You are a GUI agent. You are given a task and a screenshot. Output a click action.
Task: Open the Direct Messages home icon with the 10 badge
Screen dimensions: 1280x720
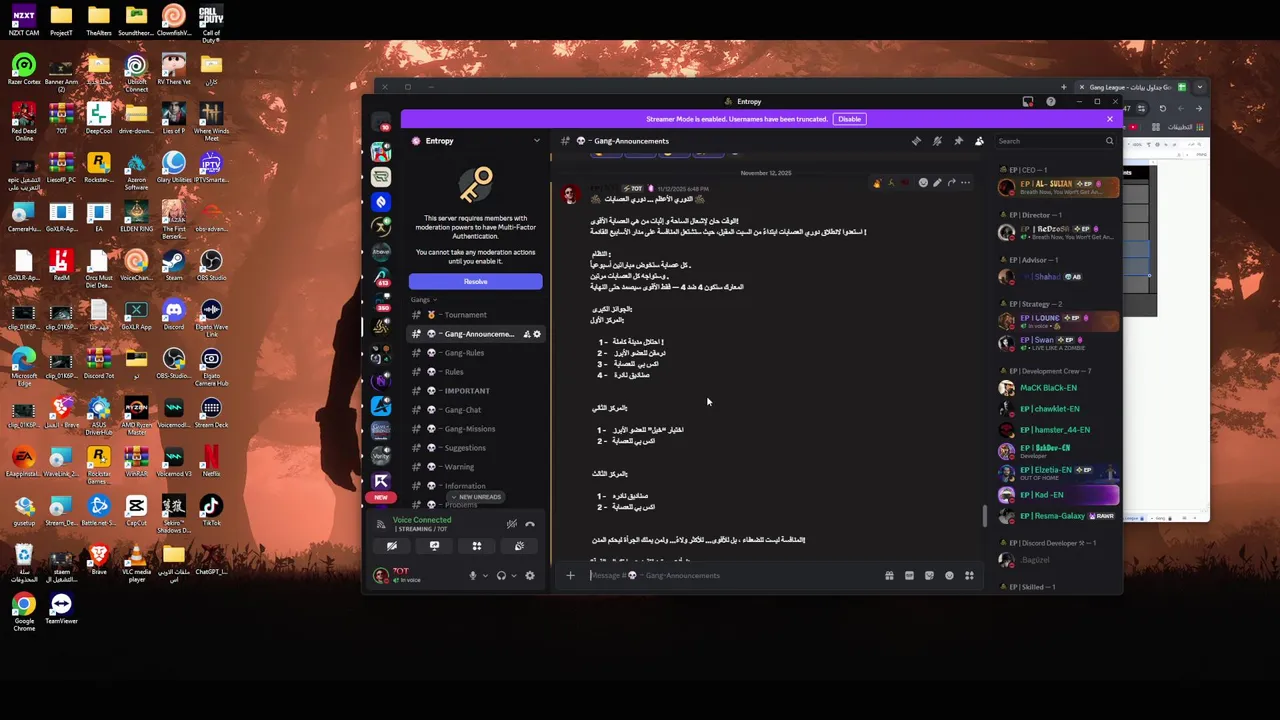point(381,122)
